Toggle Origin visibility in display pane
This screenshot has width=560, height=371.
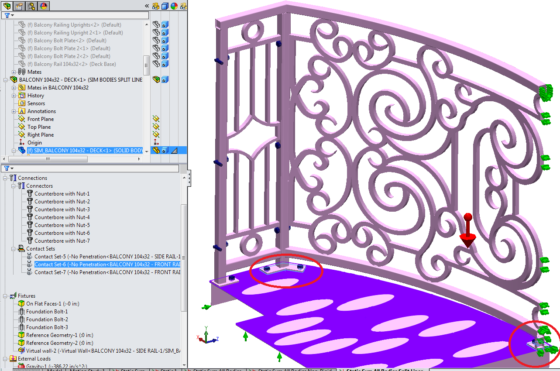156,142
